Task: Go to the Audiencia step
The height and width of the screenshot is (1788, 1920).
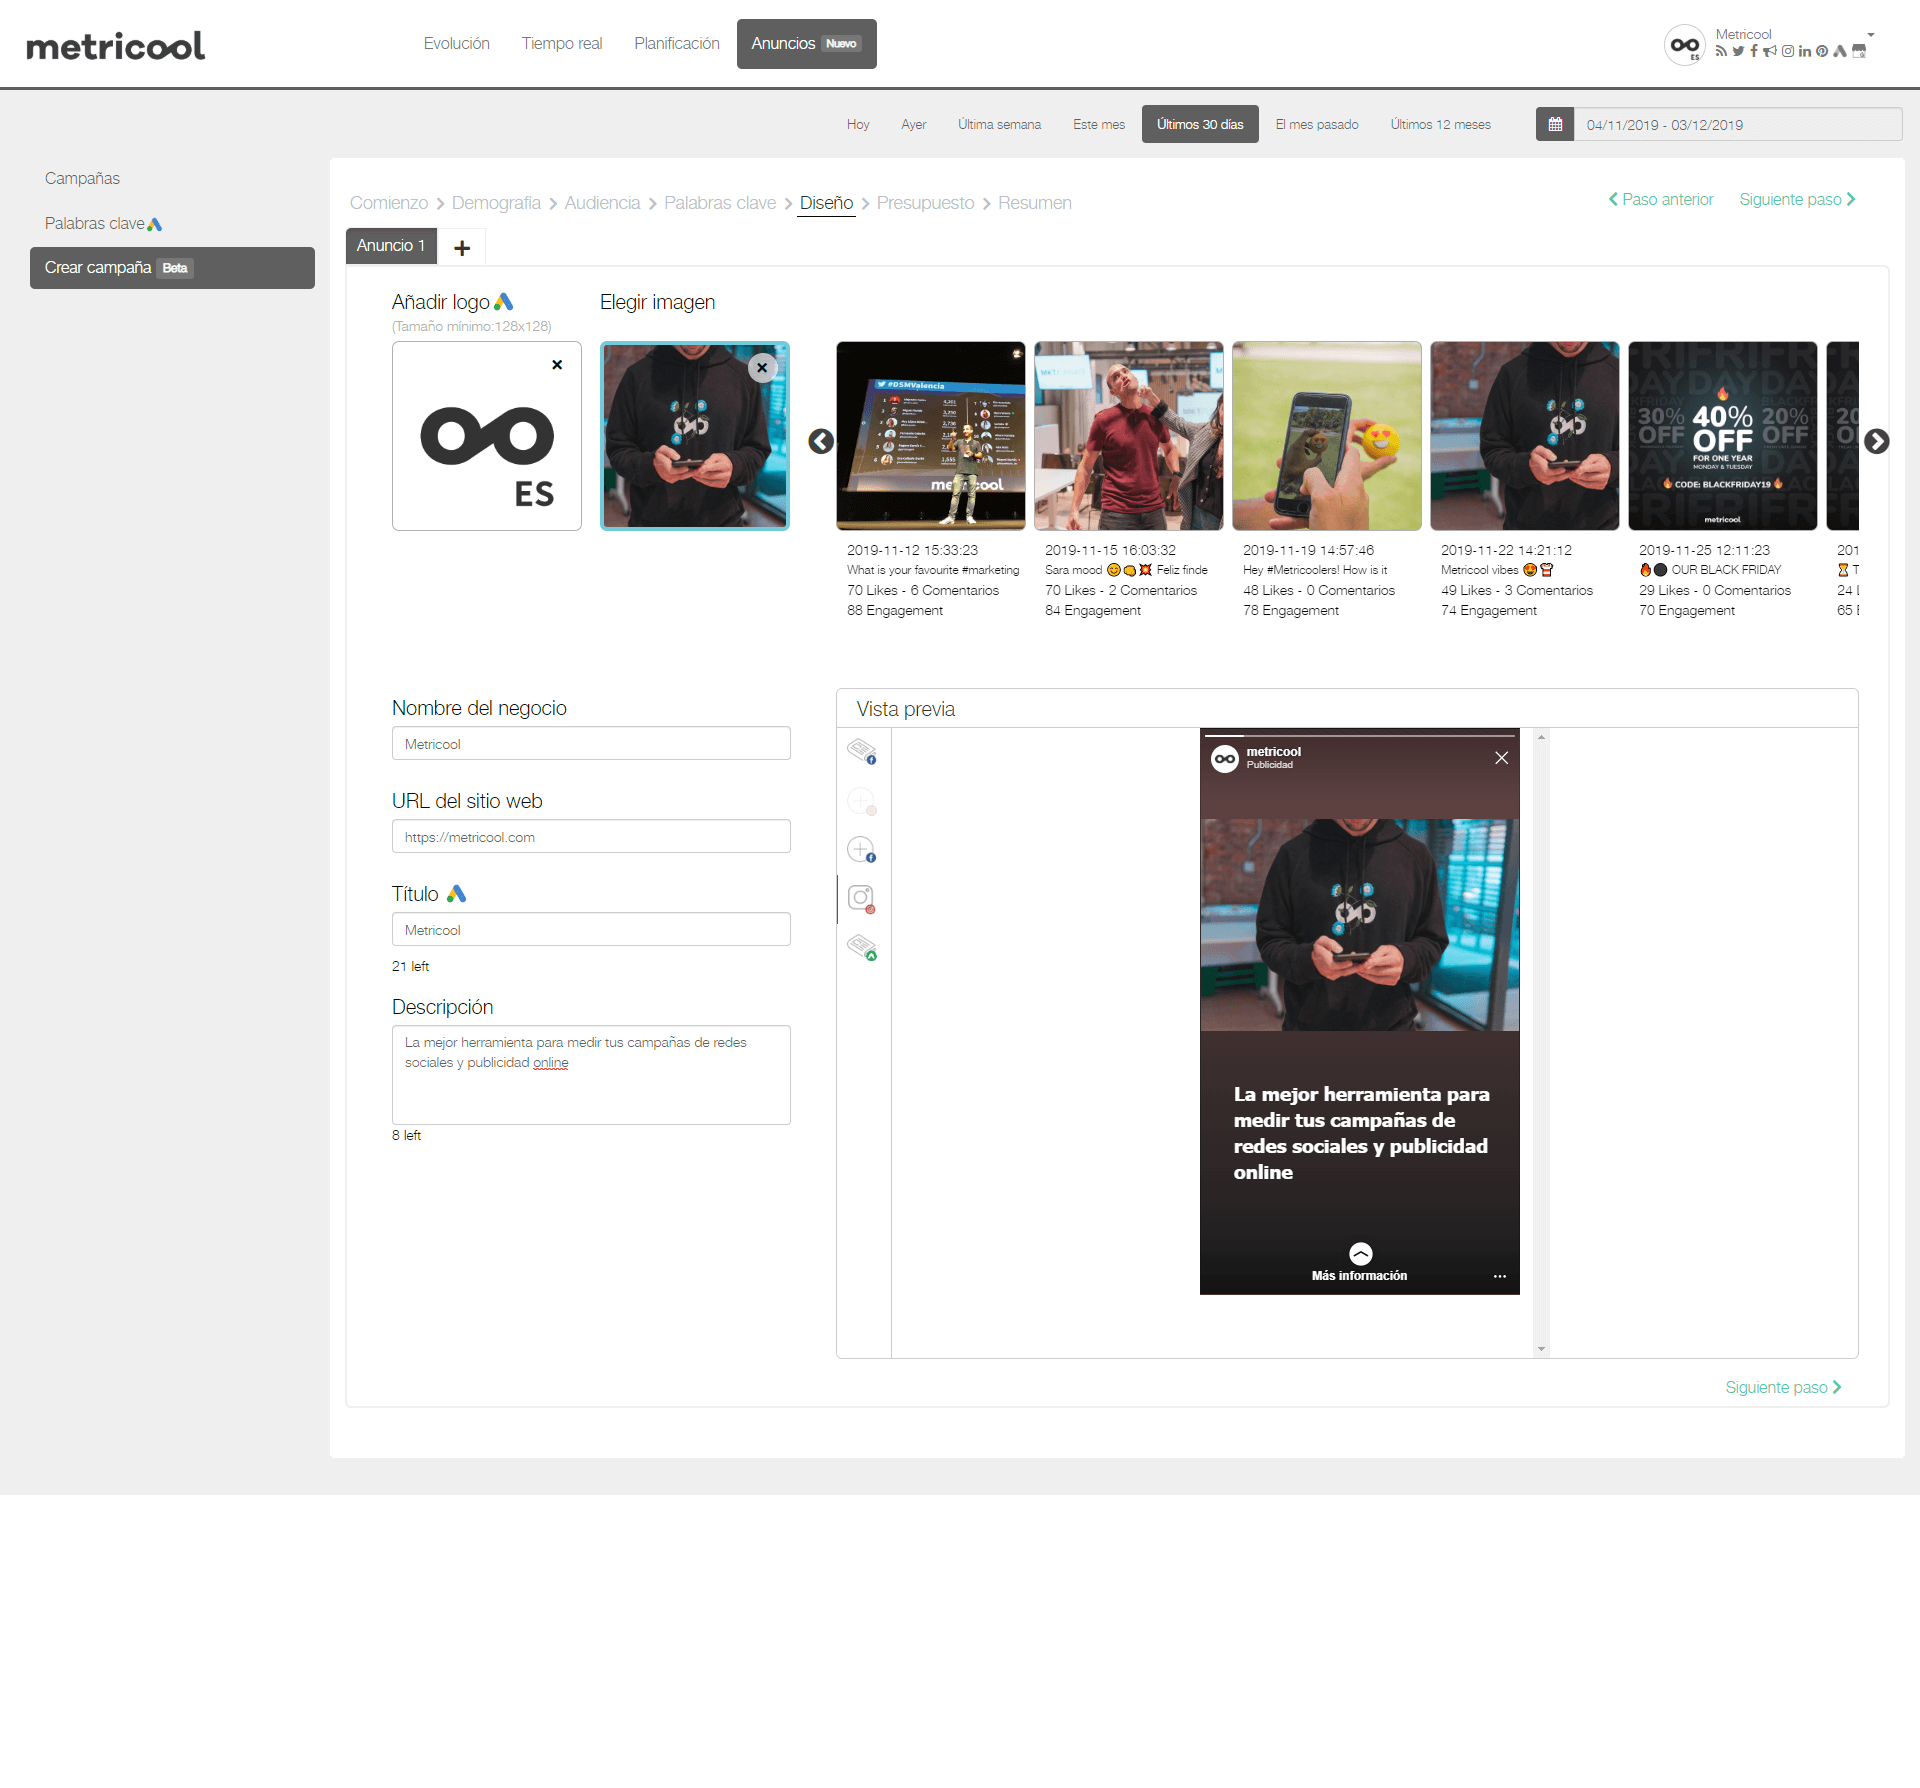Action: [602, 203]
